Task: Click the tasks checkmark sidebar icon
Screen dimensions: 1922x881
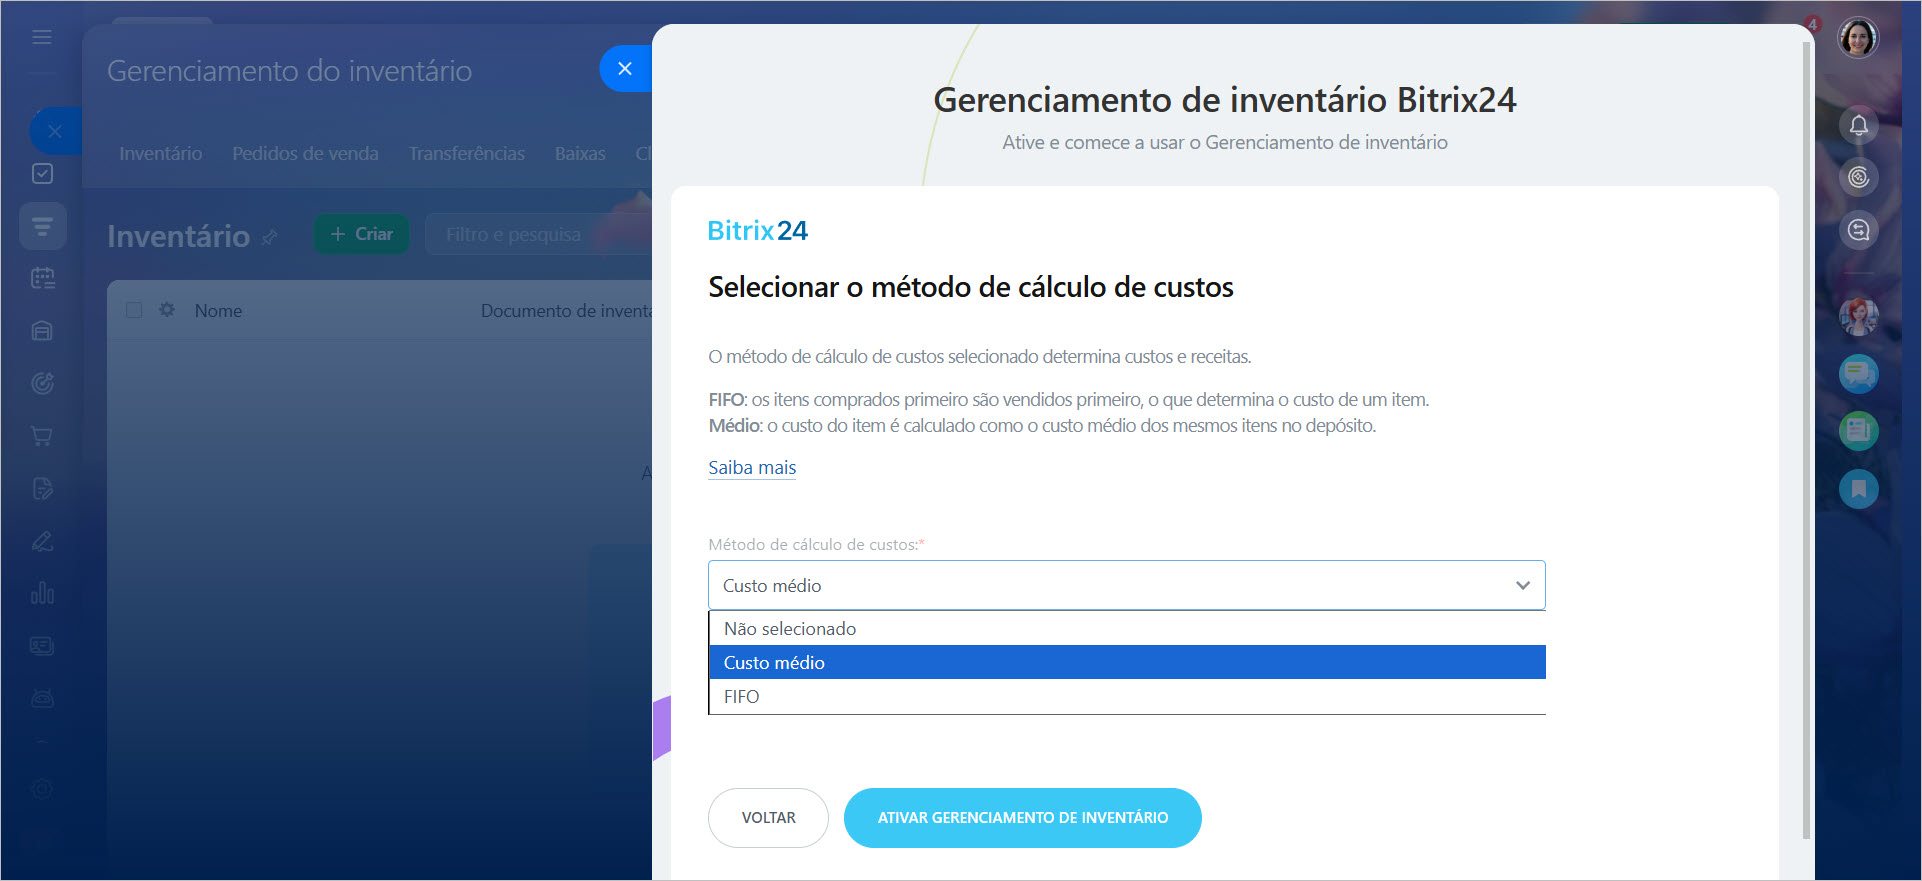Action: point(42,174)
